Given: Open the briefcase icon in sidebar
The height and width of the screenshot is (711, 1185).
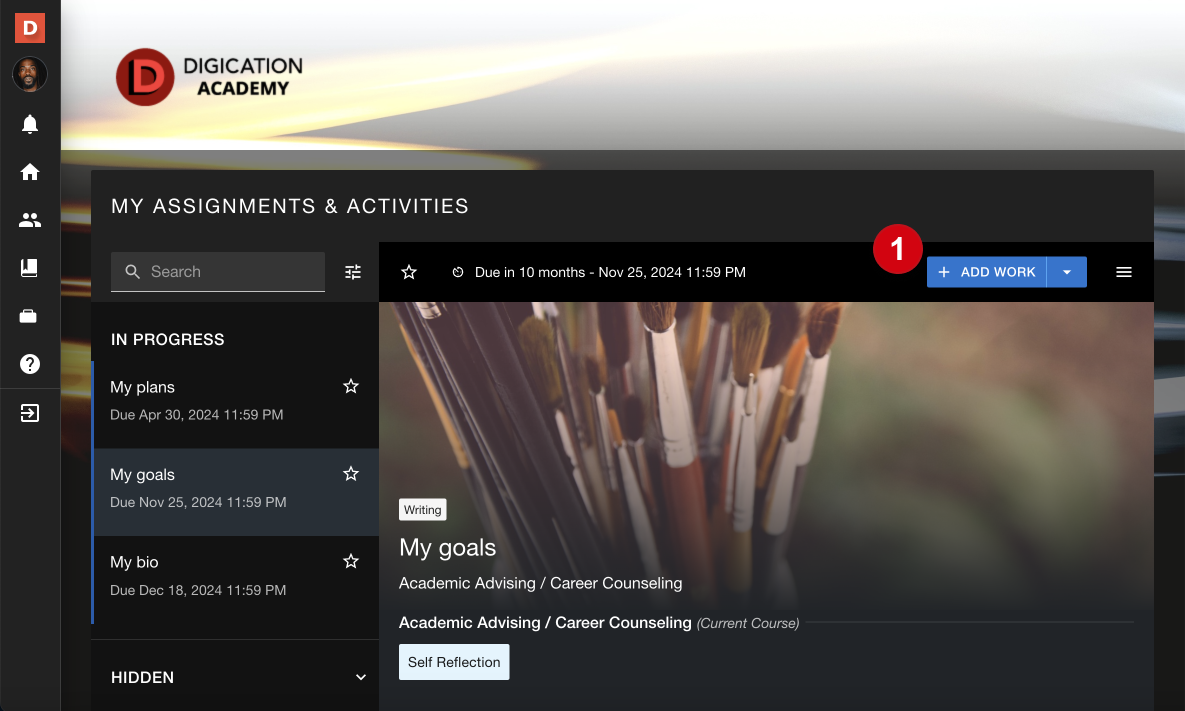Looking at the screenshot, I should click(30, 316).
